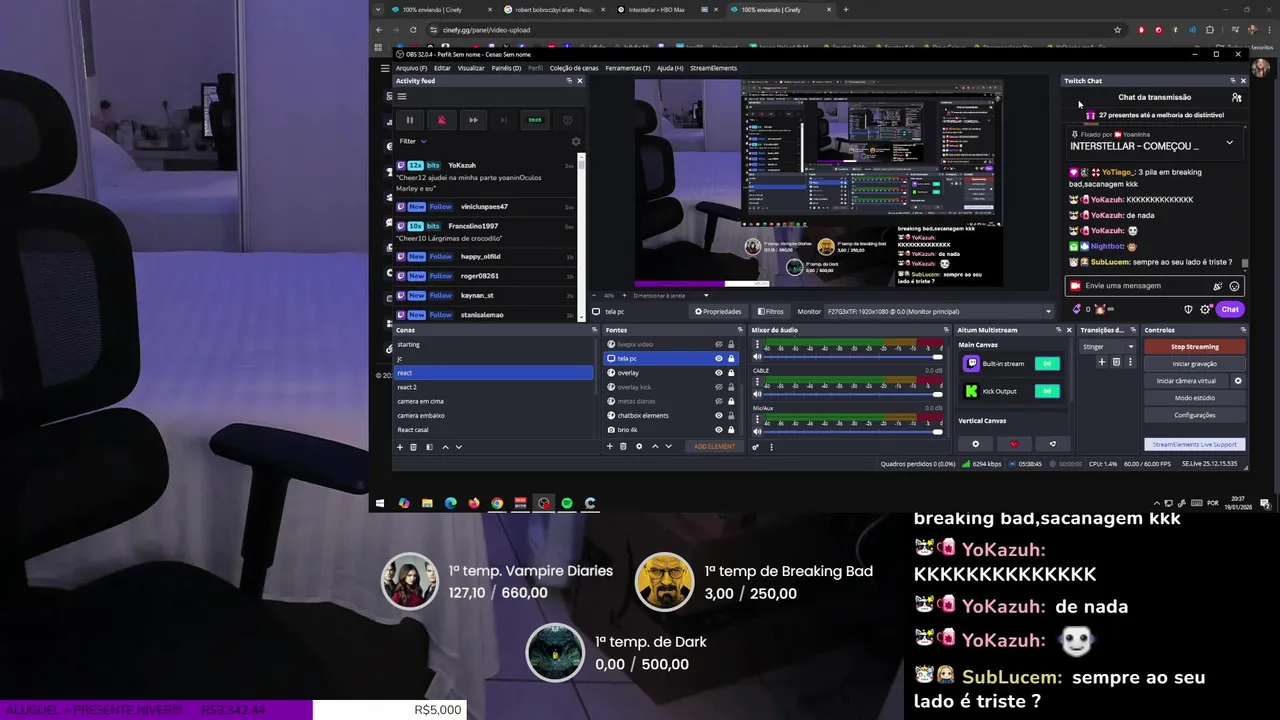Click the ADD ELEMENT button
The image size is (1280, 720).
tap(714, 447)
